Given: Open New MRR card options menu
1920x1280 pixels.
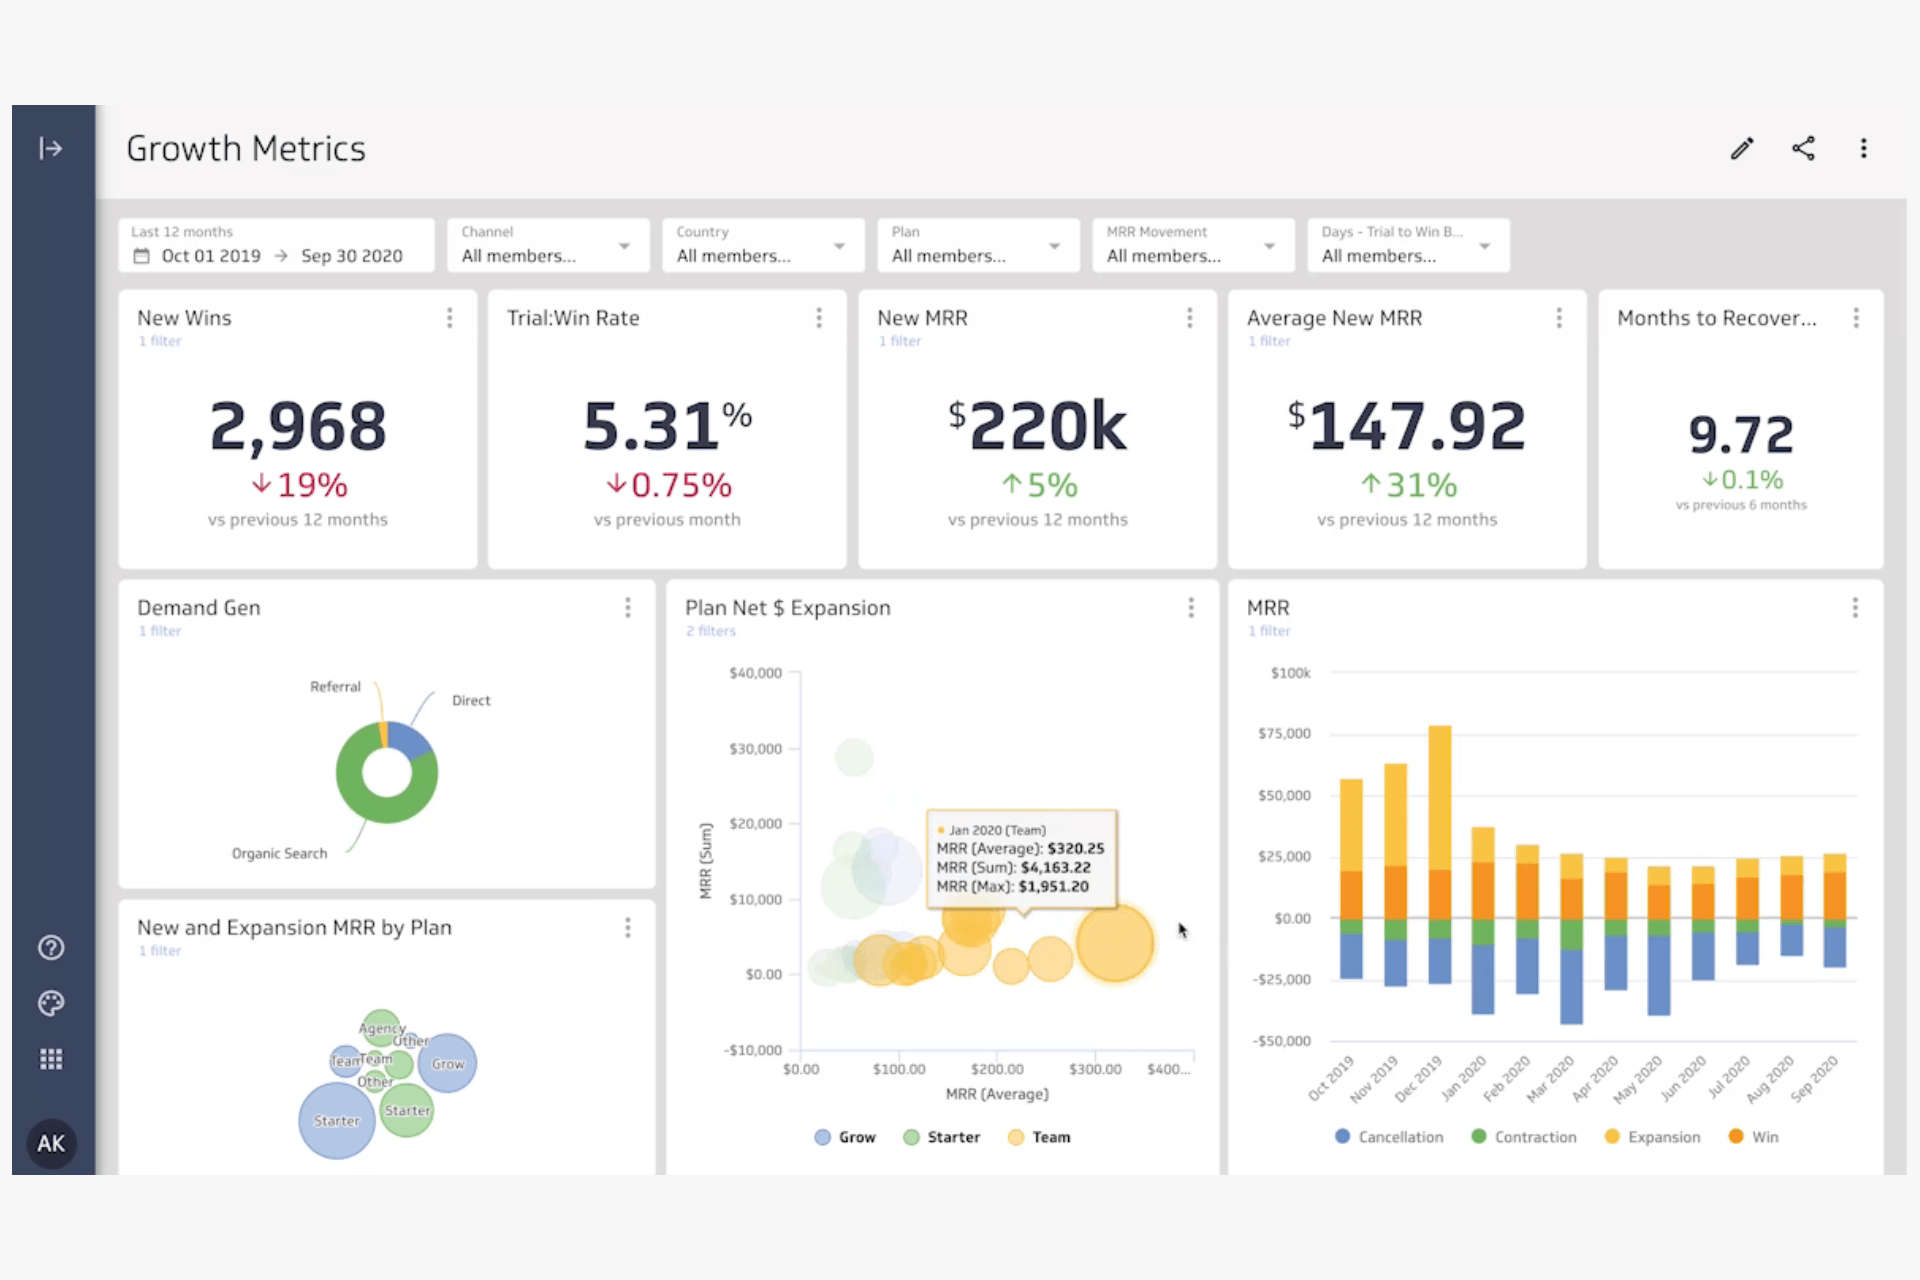Looking at the screenshot, I should click(x=1189, y=317).
